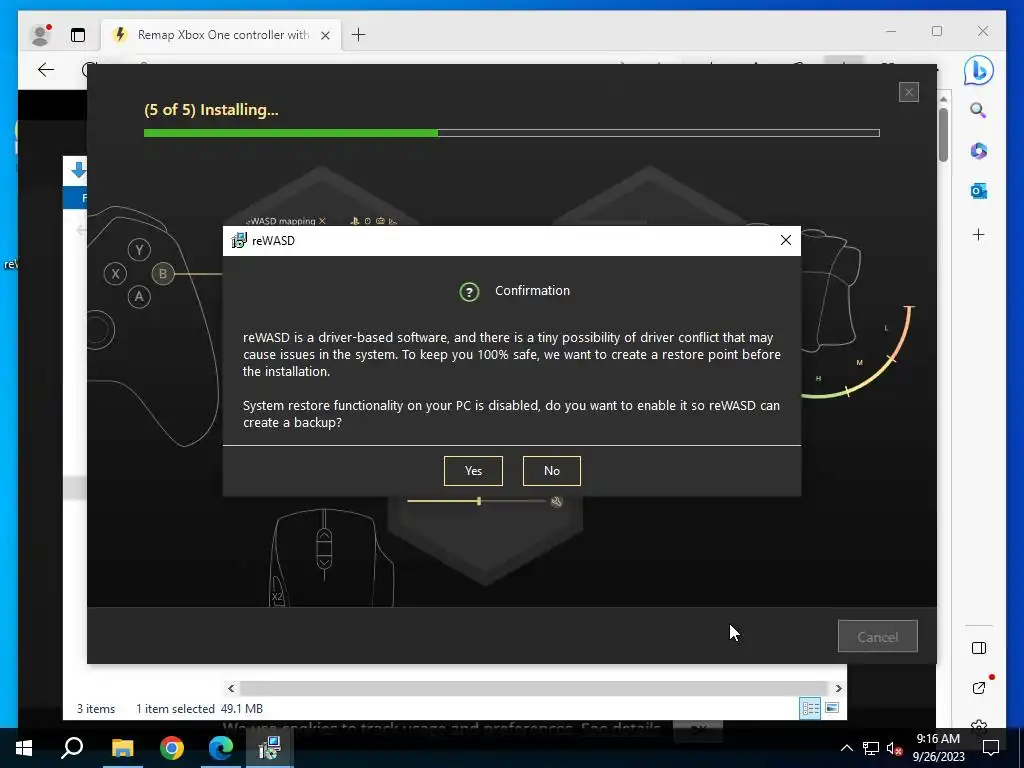Viewport: 1024px width, 768px height.
Task: Switch to Microsoft Edge from taskbar
Action: pyautogui.click(x=221, y=748)
